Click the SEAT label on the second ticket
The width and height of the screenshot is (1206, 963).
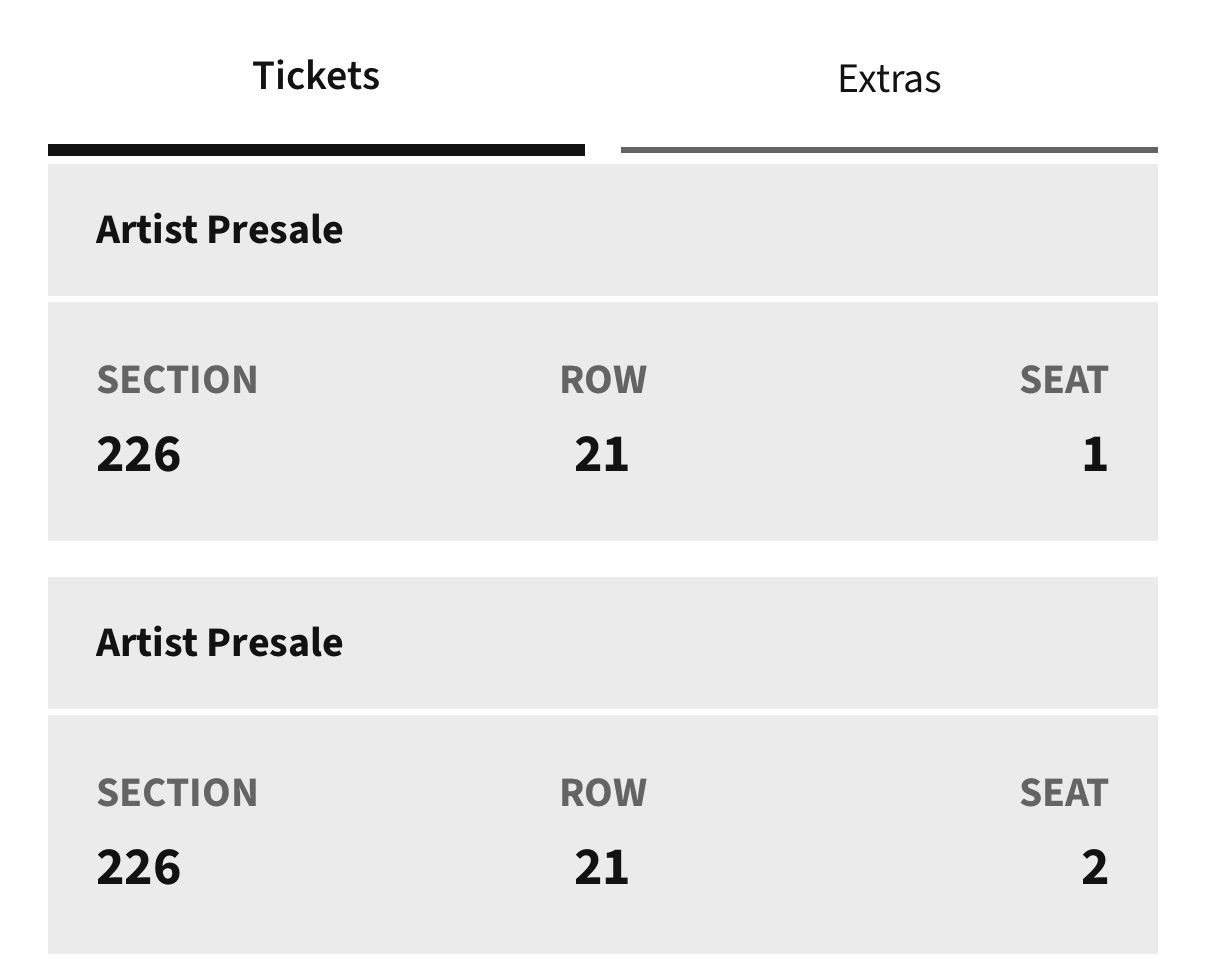coord(1064,793)
